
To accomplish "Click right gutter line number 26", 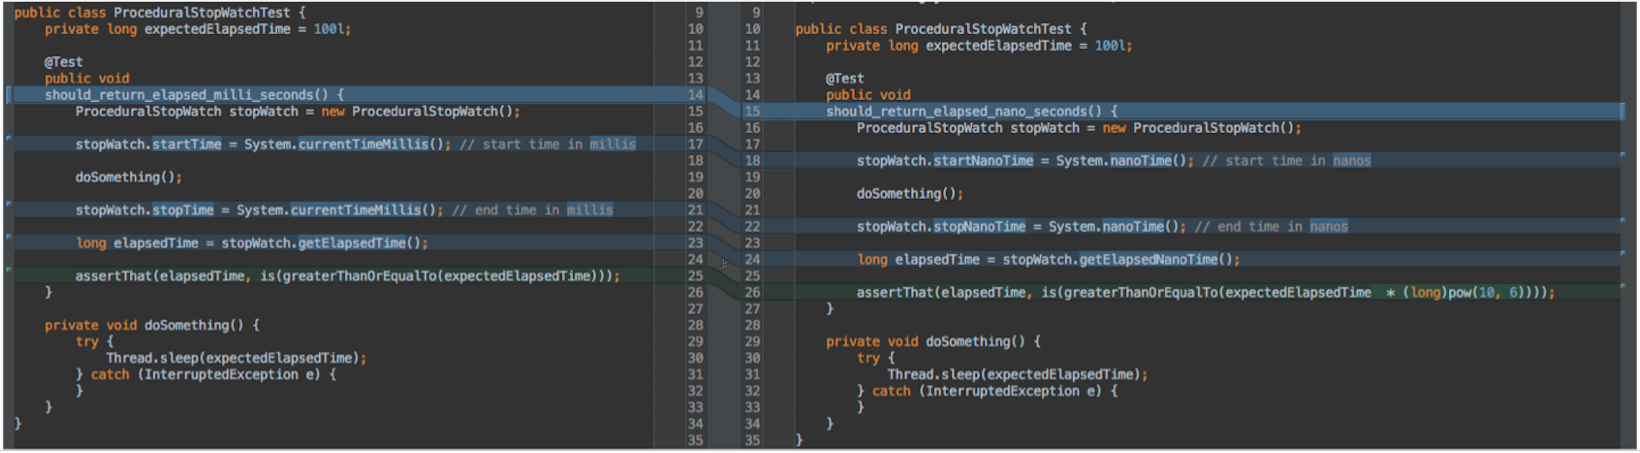I will pos(752,293).
